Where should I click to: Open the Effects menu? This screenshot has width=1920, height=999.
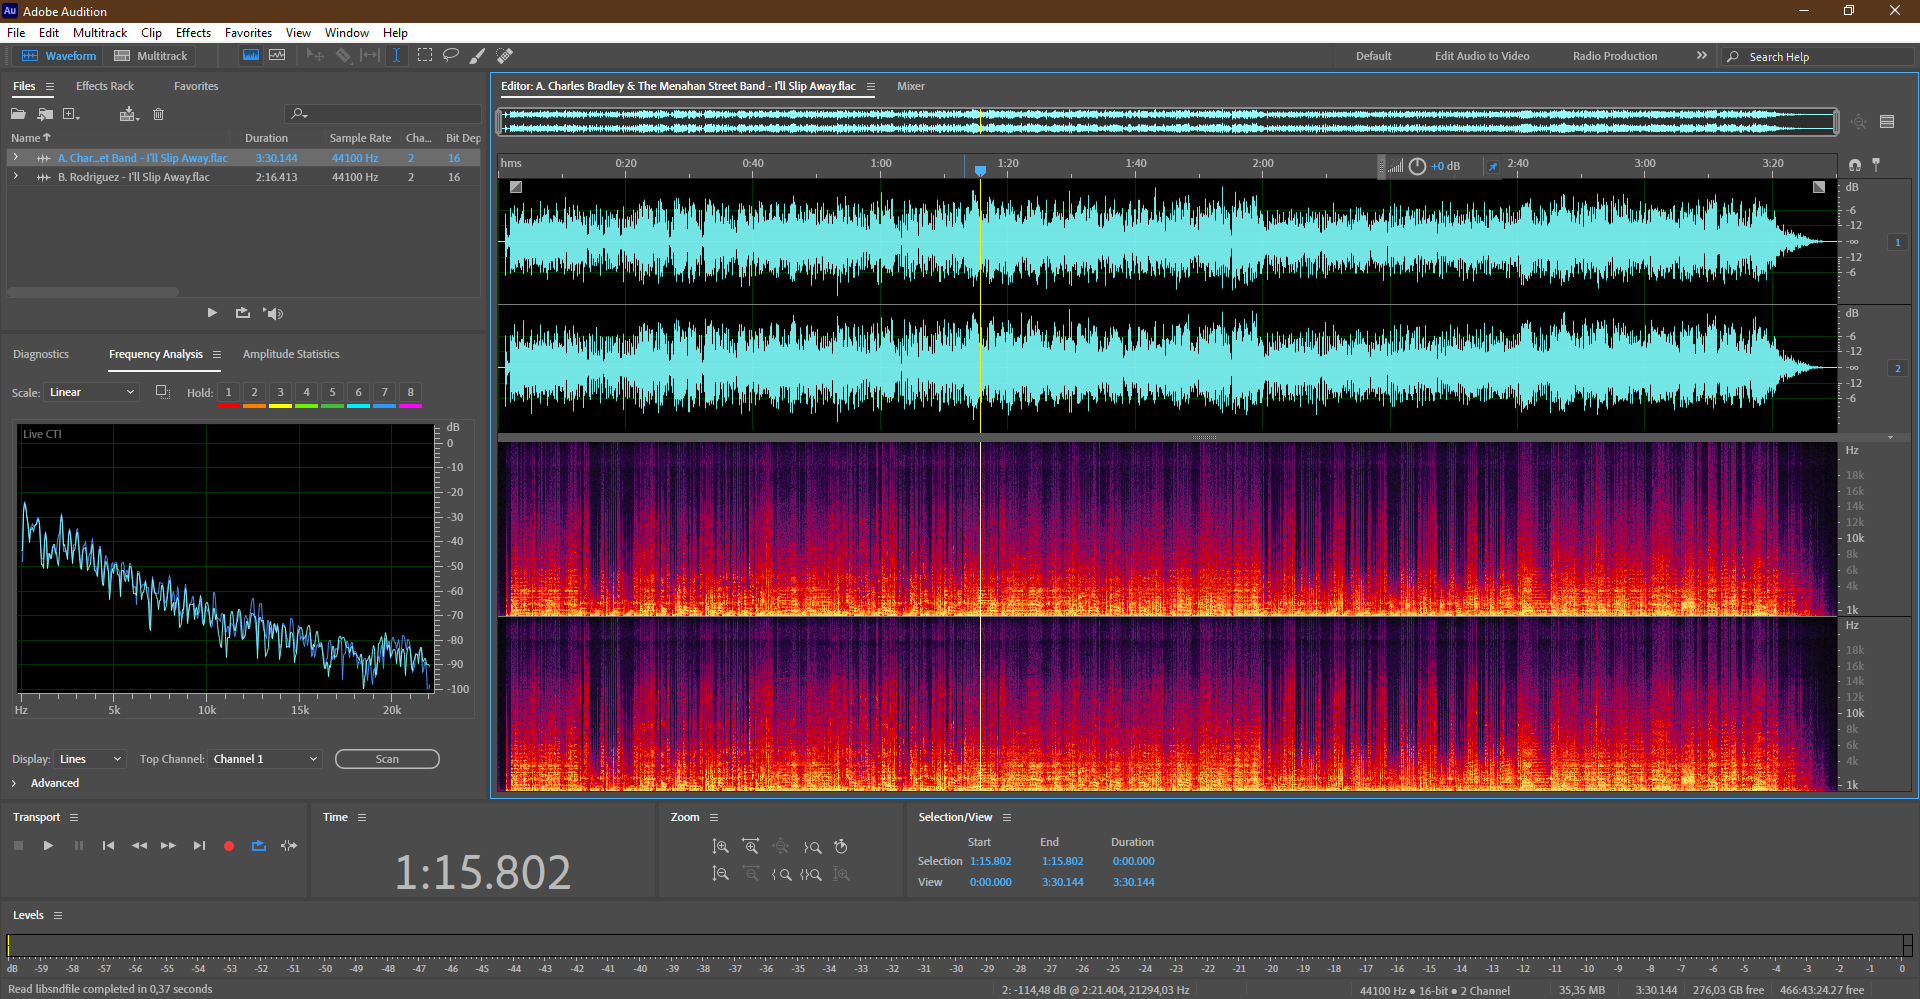click(x=193, y=33)
